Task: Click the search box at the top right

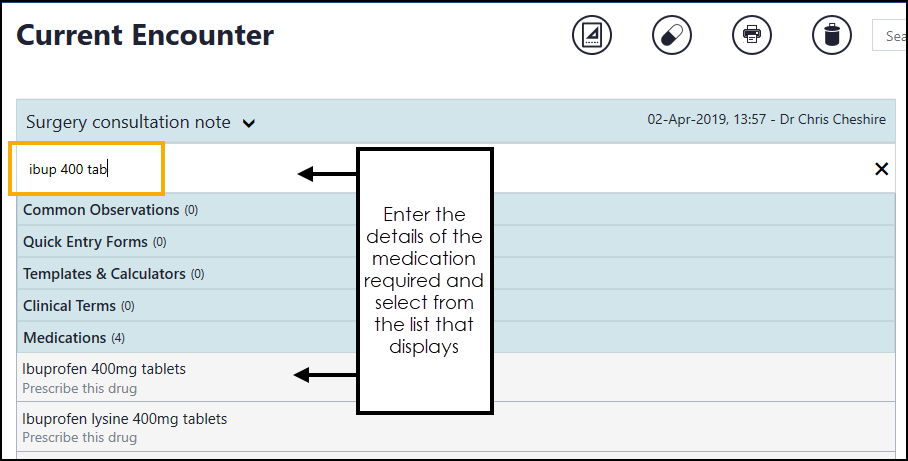Action: pyautogui.click(x=892, y=36)
